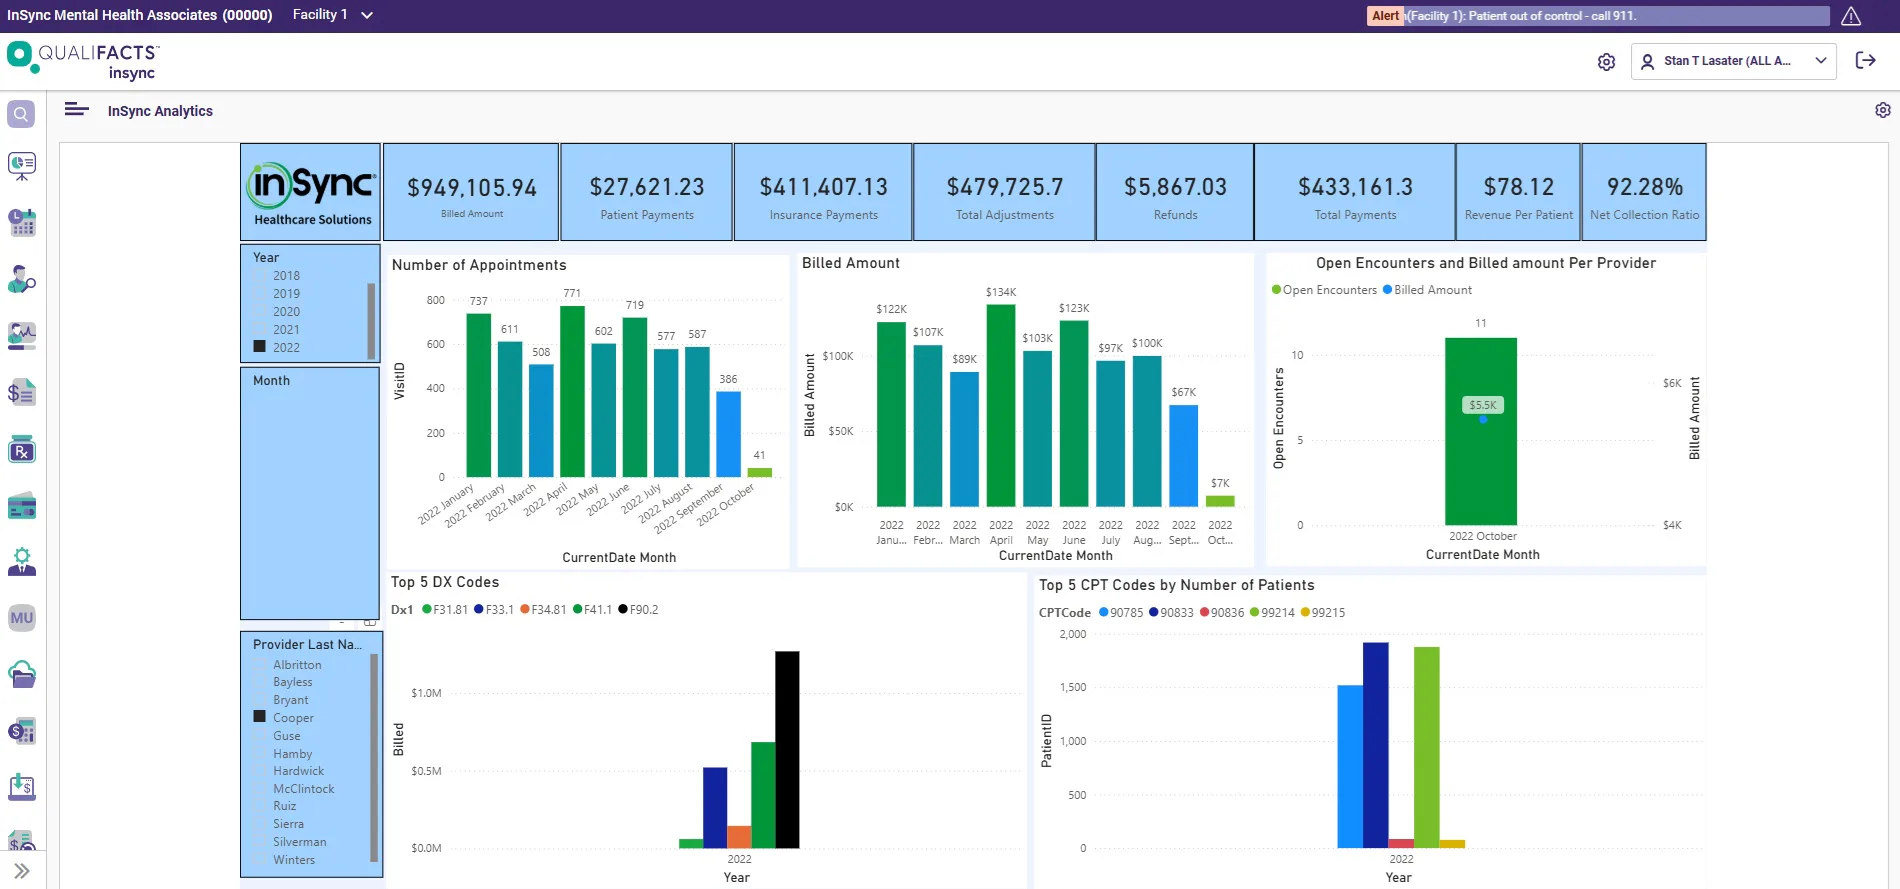Open InSync Analytics settings gear

pos(1882,110)
